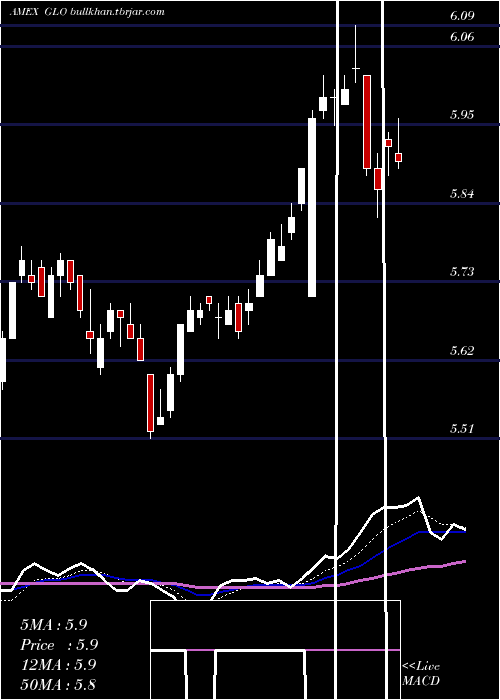Click the <<Live MACD label
The width and height of the screenshot is (500, 700).
(x=421, y=674)
